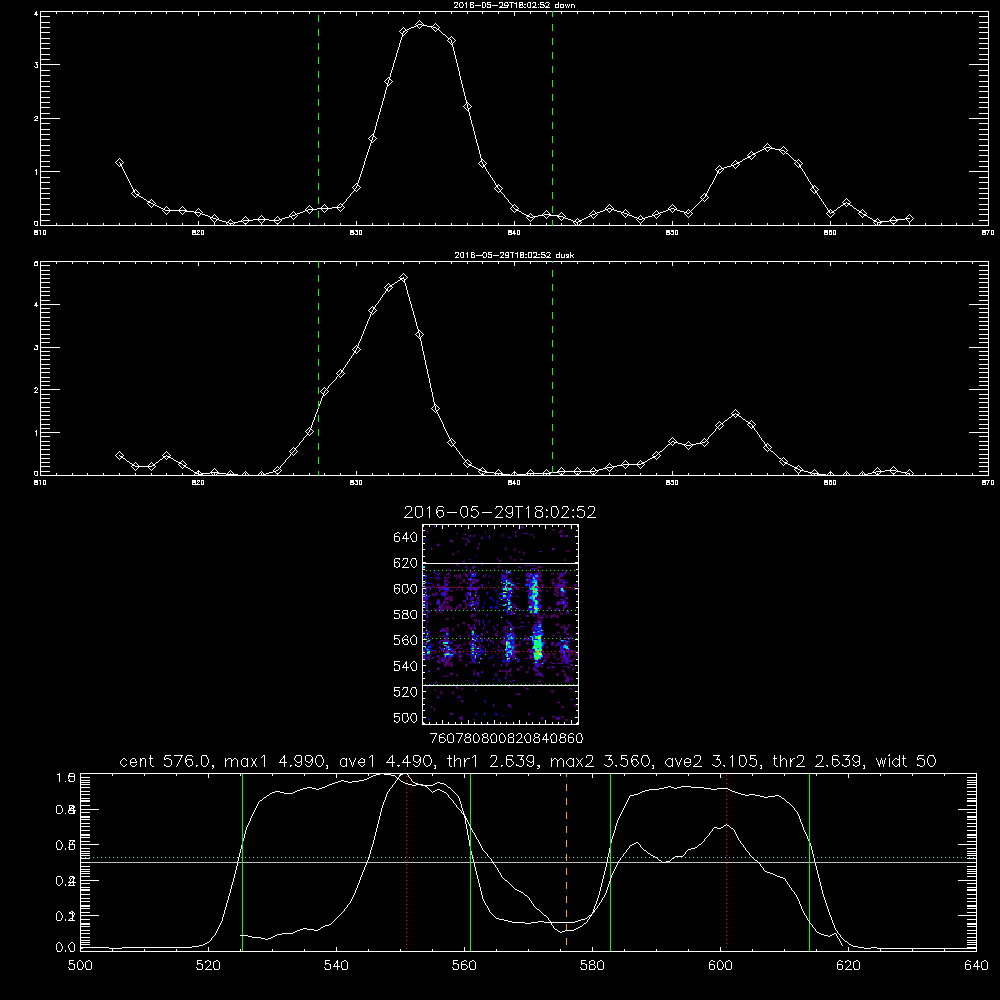Click y-axis label '520' beside spectrogram image
The height and width of the screenshot is (1000, 1000).
pos(406,692)
